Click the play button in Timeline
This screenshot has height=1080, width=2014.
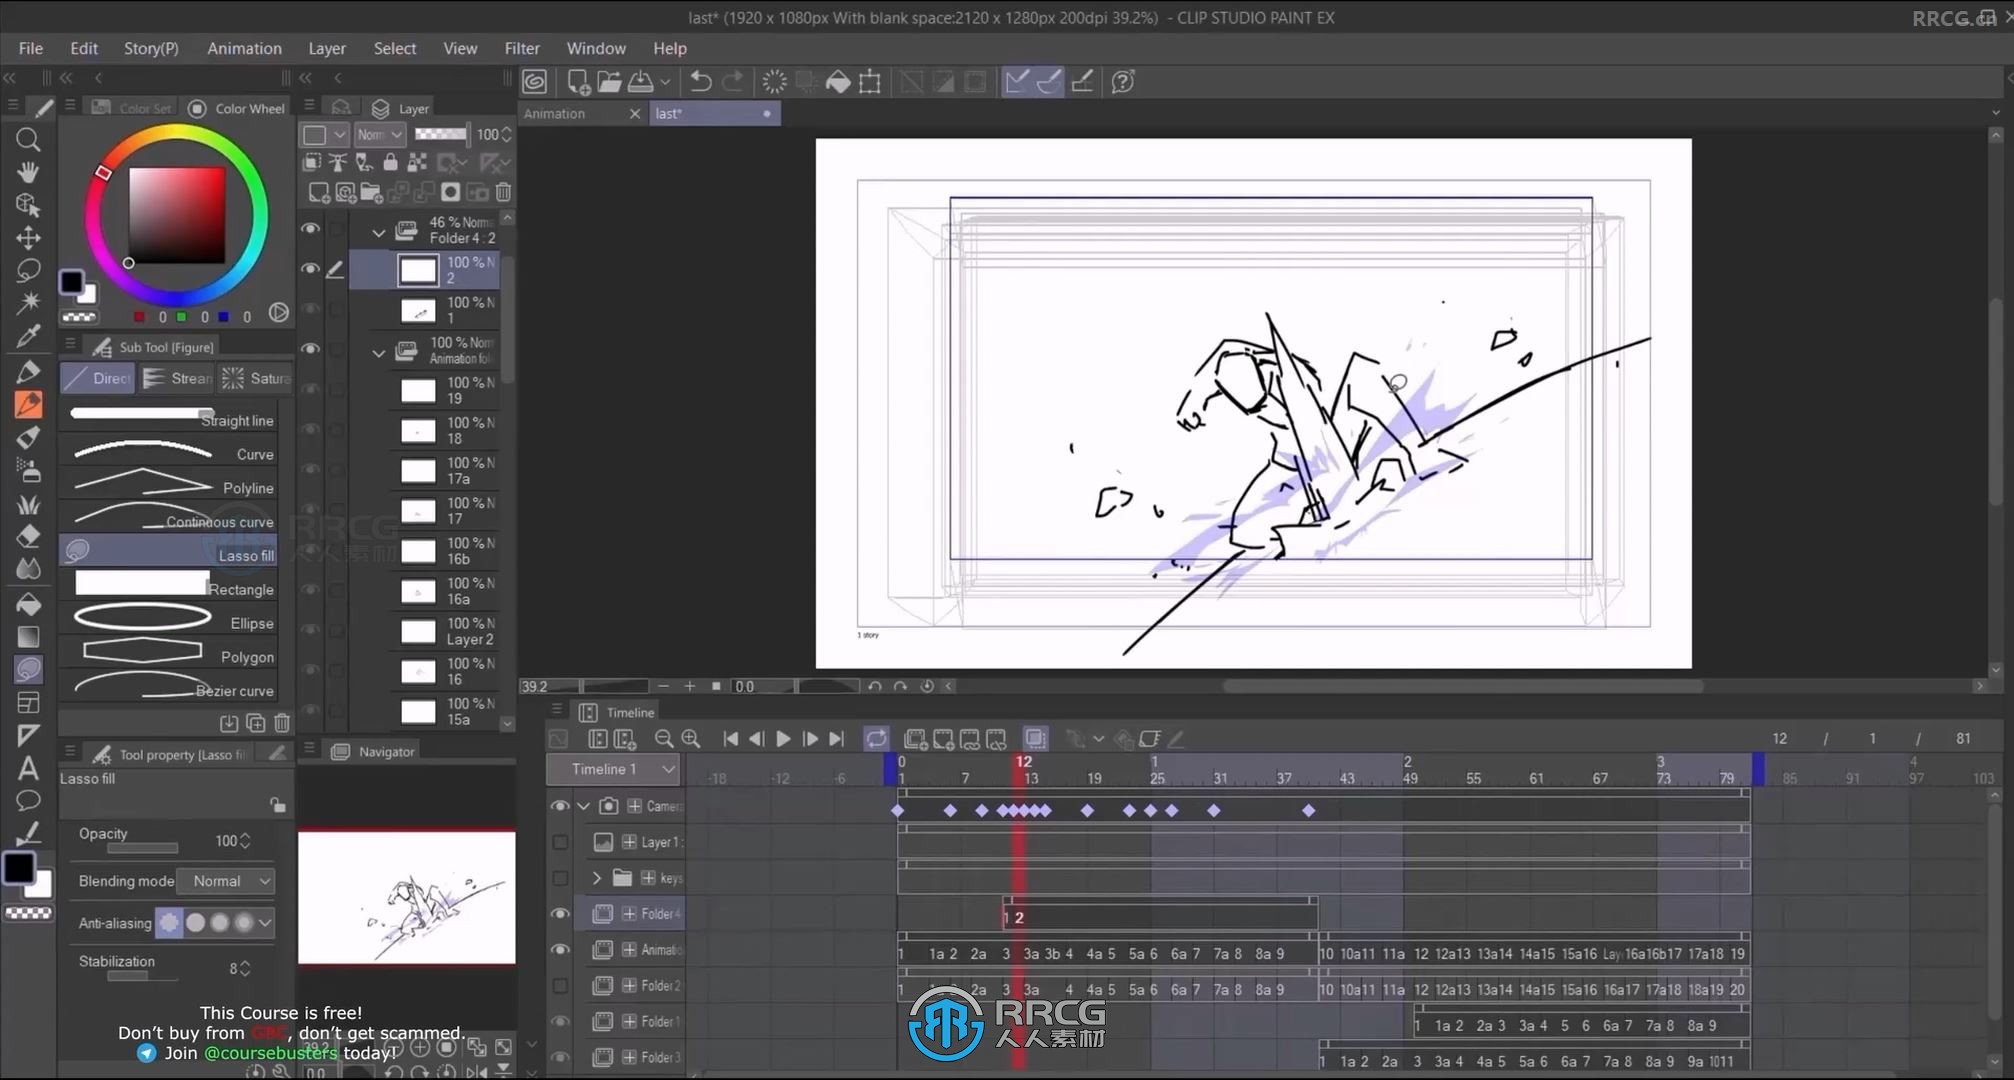[x=783, y=739]
